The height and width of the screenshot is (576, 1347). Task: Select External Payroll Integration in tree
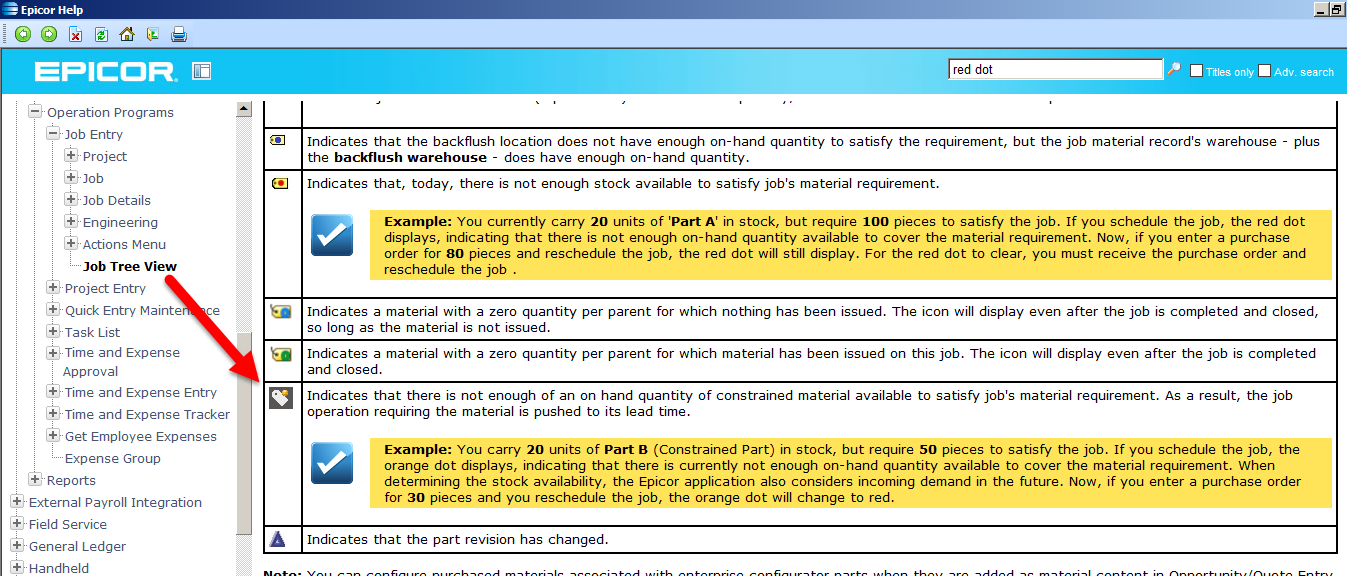[x=115, y=502]
